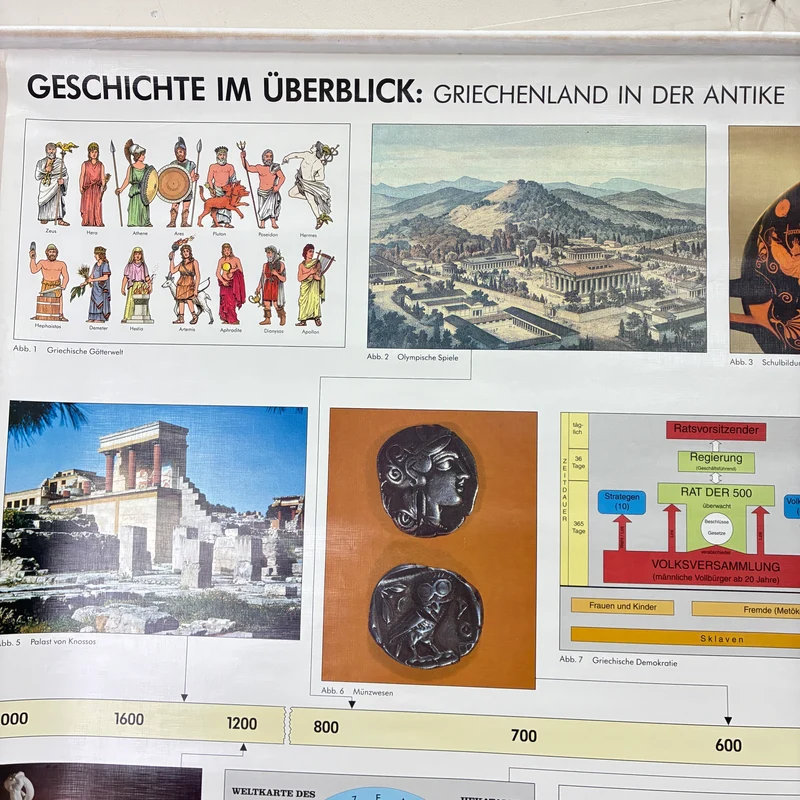
Task: Select the Aphrodite figure
Action: (x=230, y=284)
